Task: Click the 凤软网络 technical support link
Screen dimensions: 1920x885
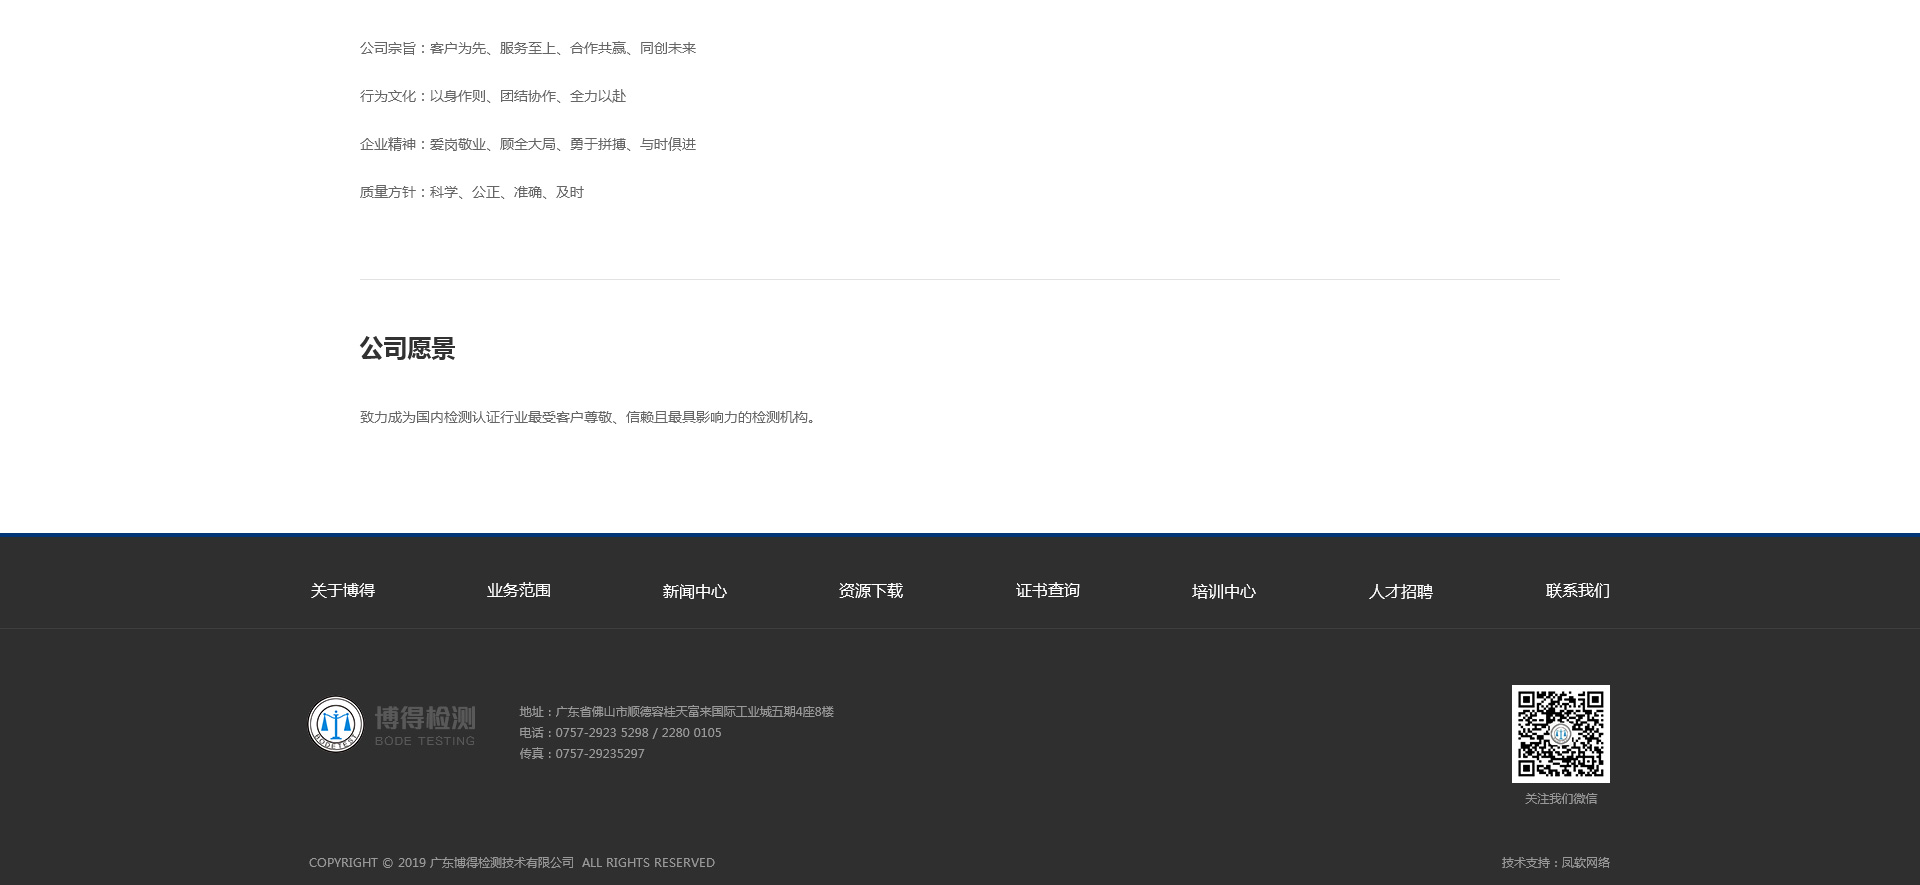Action: (1585, 863)
